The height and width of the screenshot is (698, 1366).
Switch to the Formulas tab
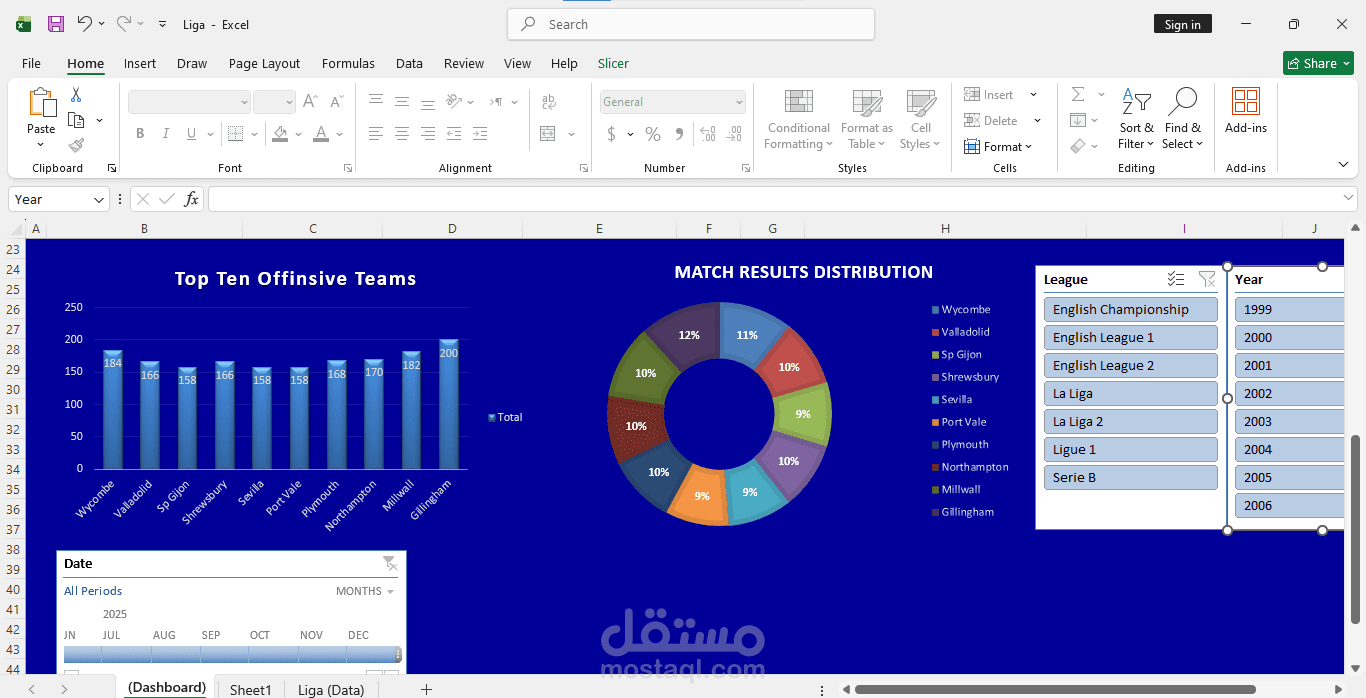(348, 63)
